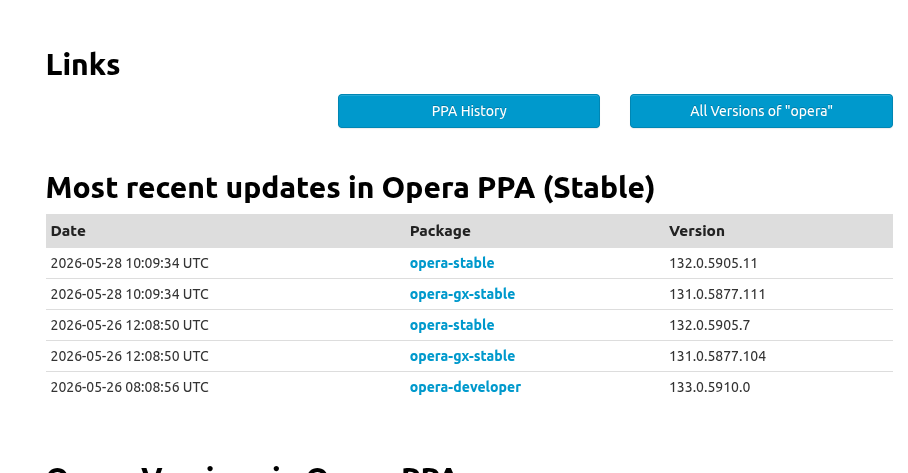Select version text 133.0.5910.0

[709, 387]
